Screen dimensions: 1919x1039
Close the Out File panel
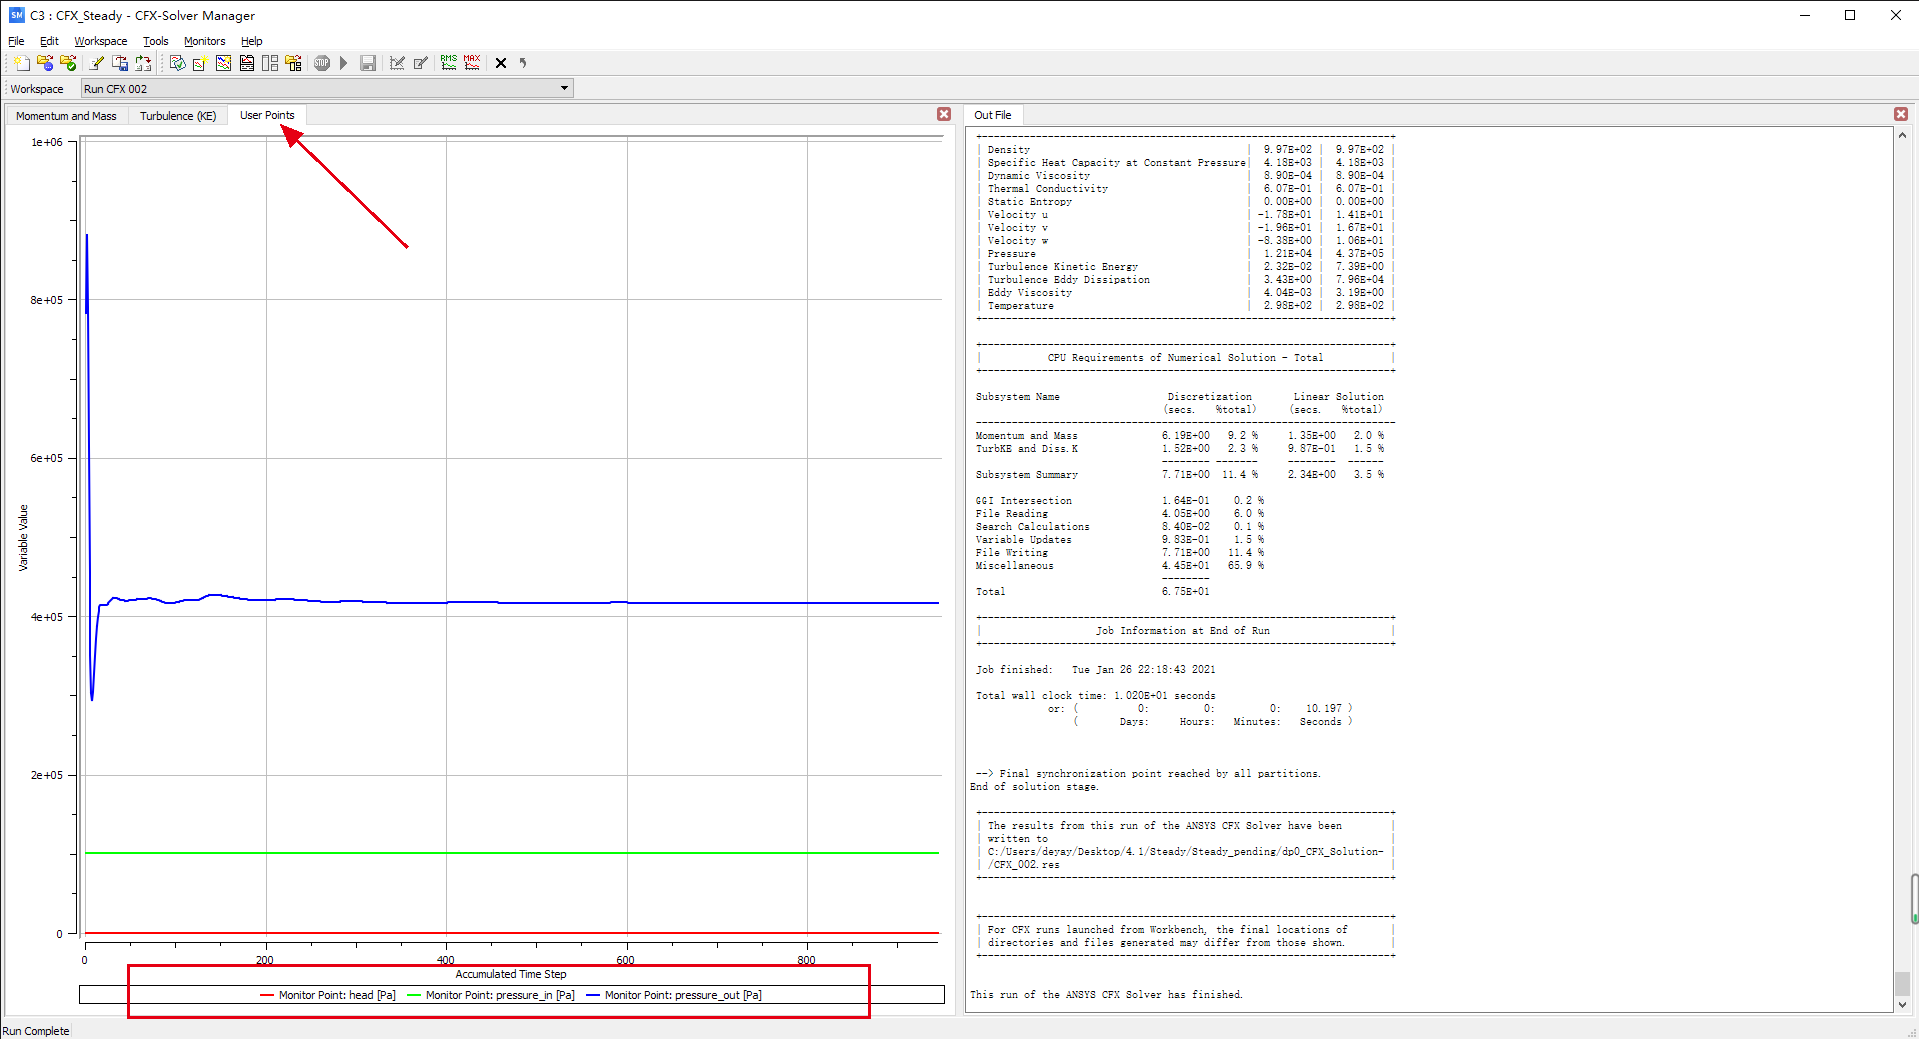(1901, 114)
